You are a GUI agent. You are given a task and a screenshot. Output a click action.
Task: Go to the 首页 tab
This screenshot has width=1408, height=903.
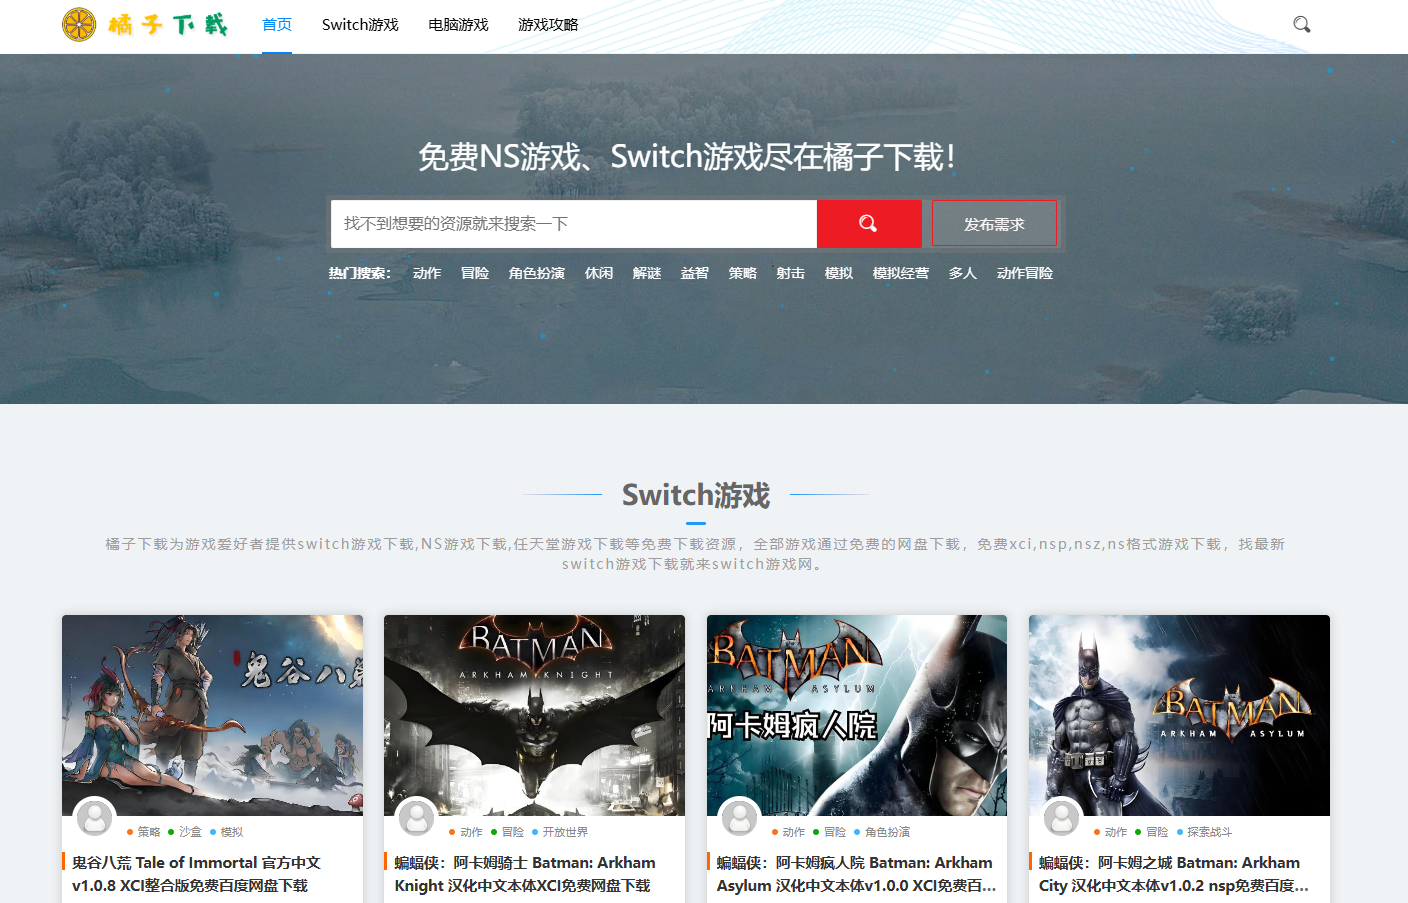click(277, 25)
